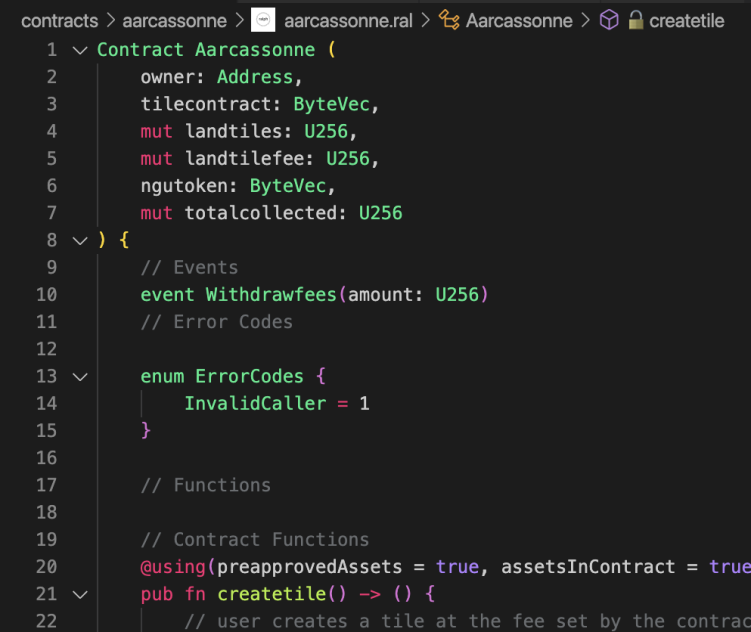Click 'ngutoken' field name
751x632 pixels.
pos(184,186)
